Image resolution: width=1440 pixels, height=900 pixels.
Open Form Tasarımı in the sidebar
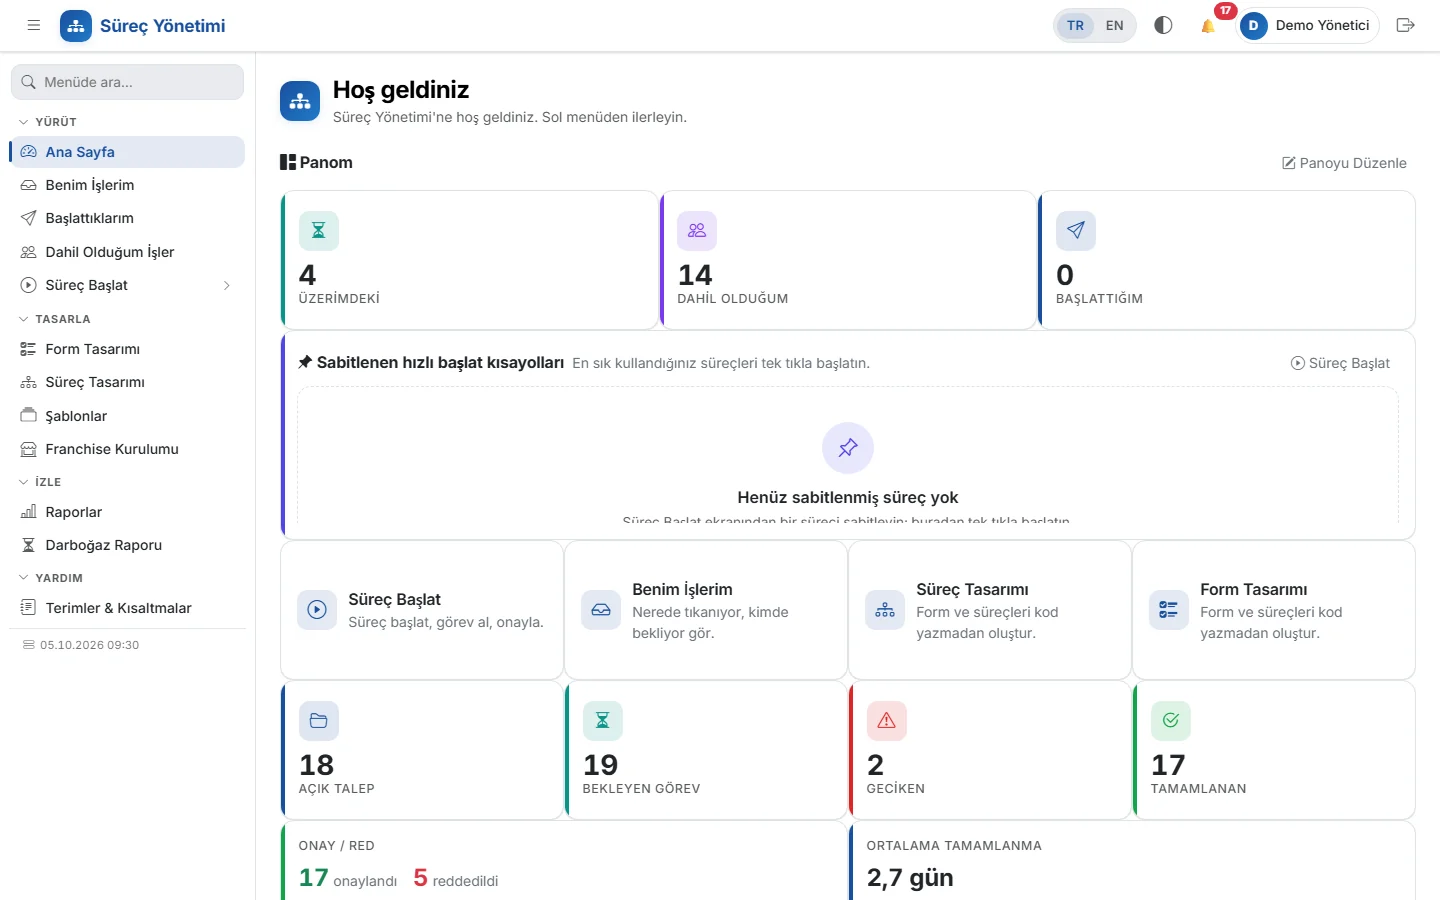[127, 349]
